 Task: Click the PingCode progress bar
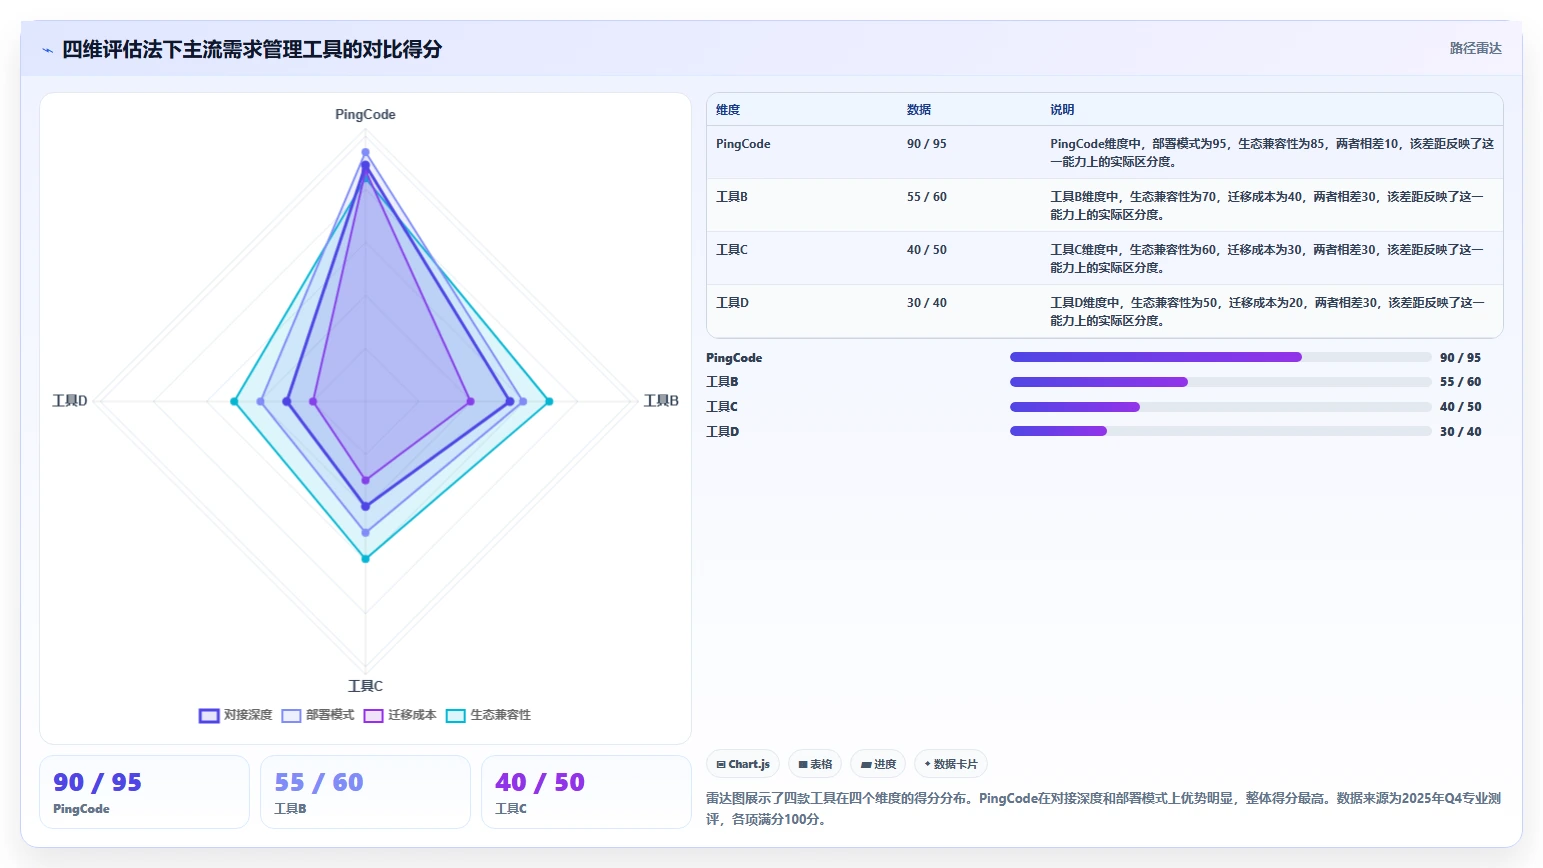[x=1221, y=357]
